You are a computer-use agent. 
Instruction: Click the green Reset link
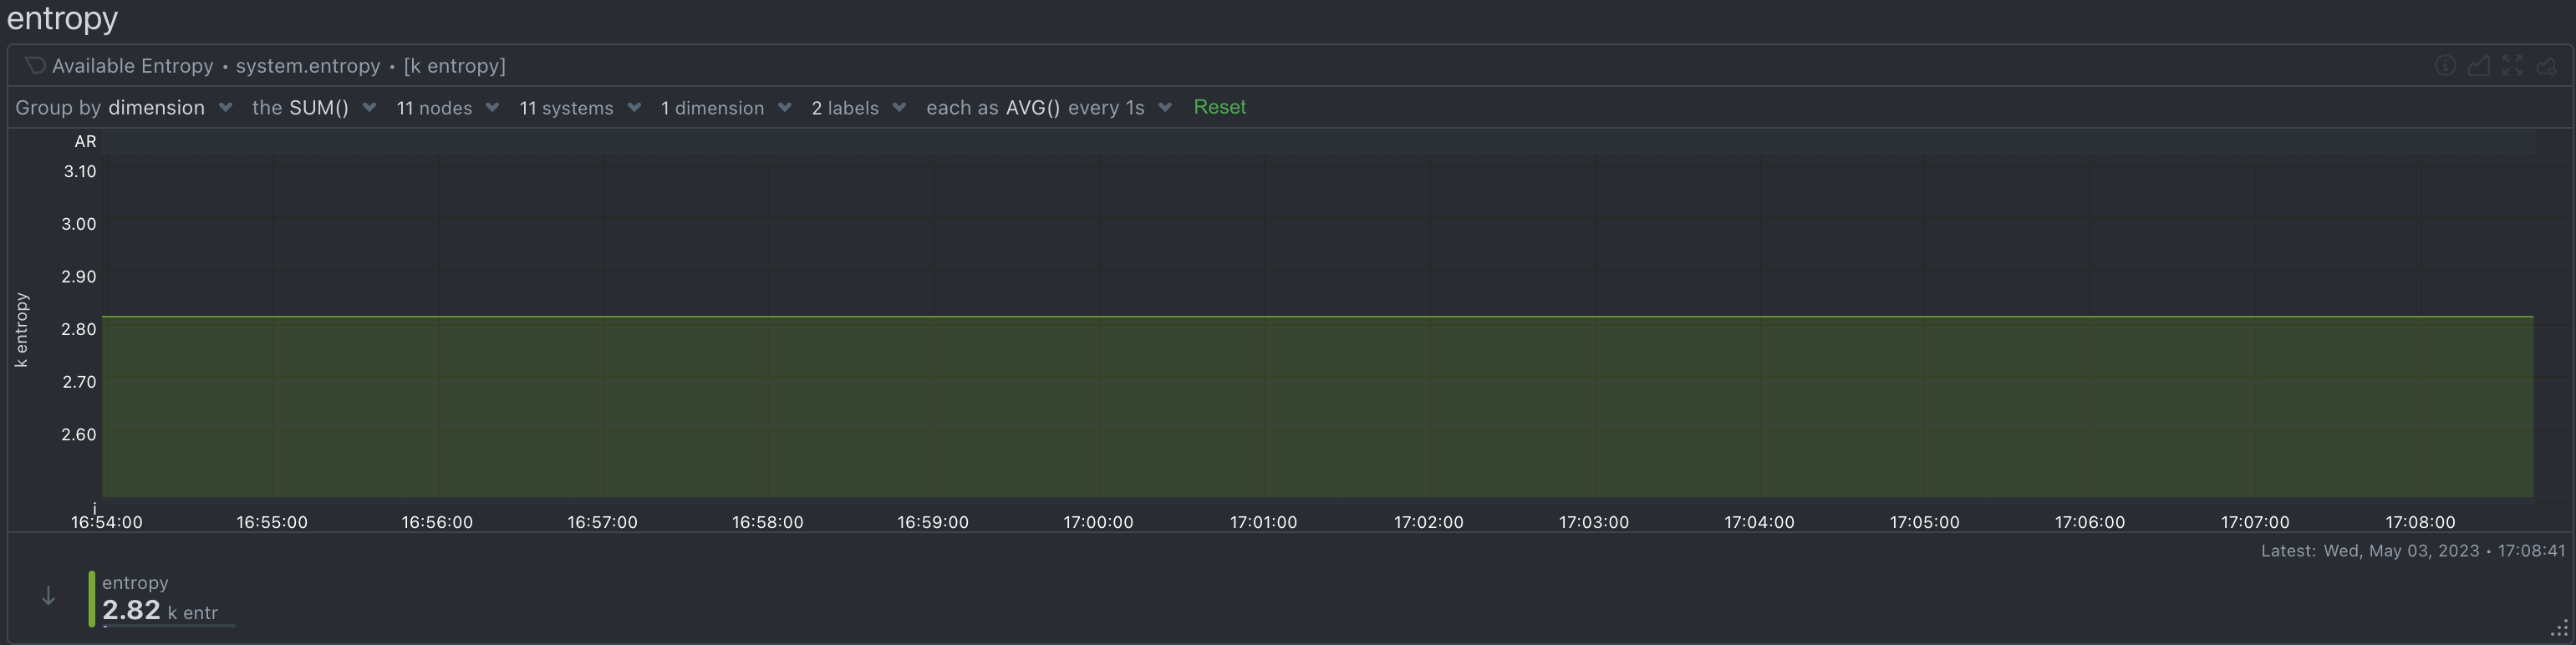point(1219,107)
